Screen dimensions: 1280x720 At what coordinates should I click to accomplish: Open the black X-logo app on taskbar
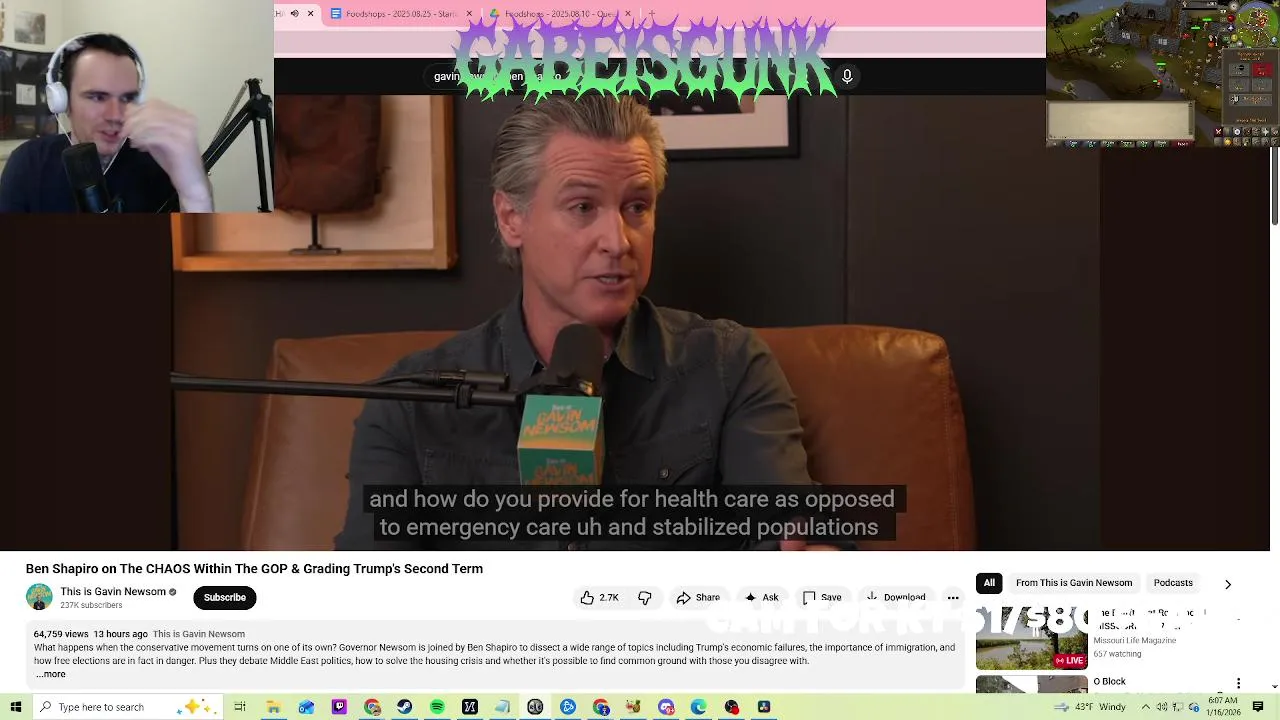tap(470, 707)
